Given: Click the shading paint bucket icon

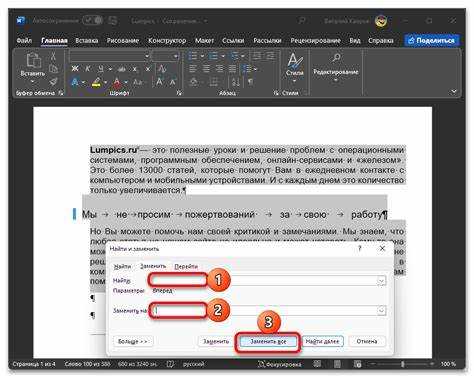Looking at the screenshot, I should (193, 82).
